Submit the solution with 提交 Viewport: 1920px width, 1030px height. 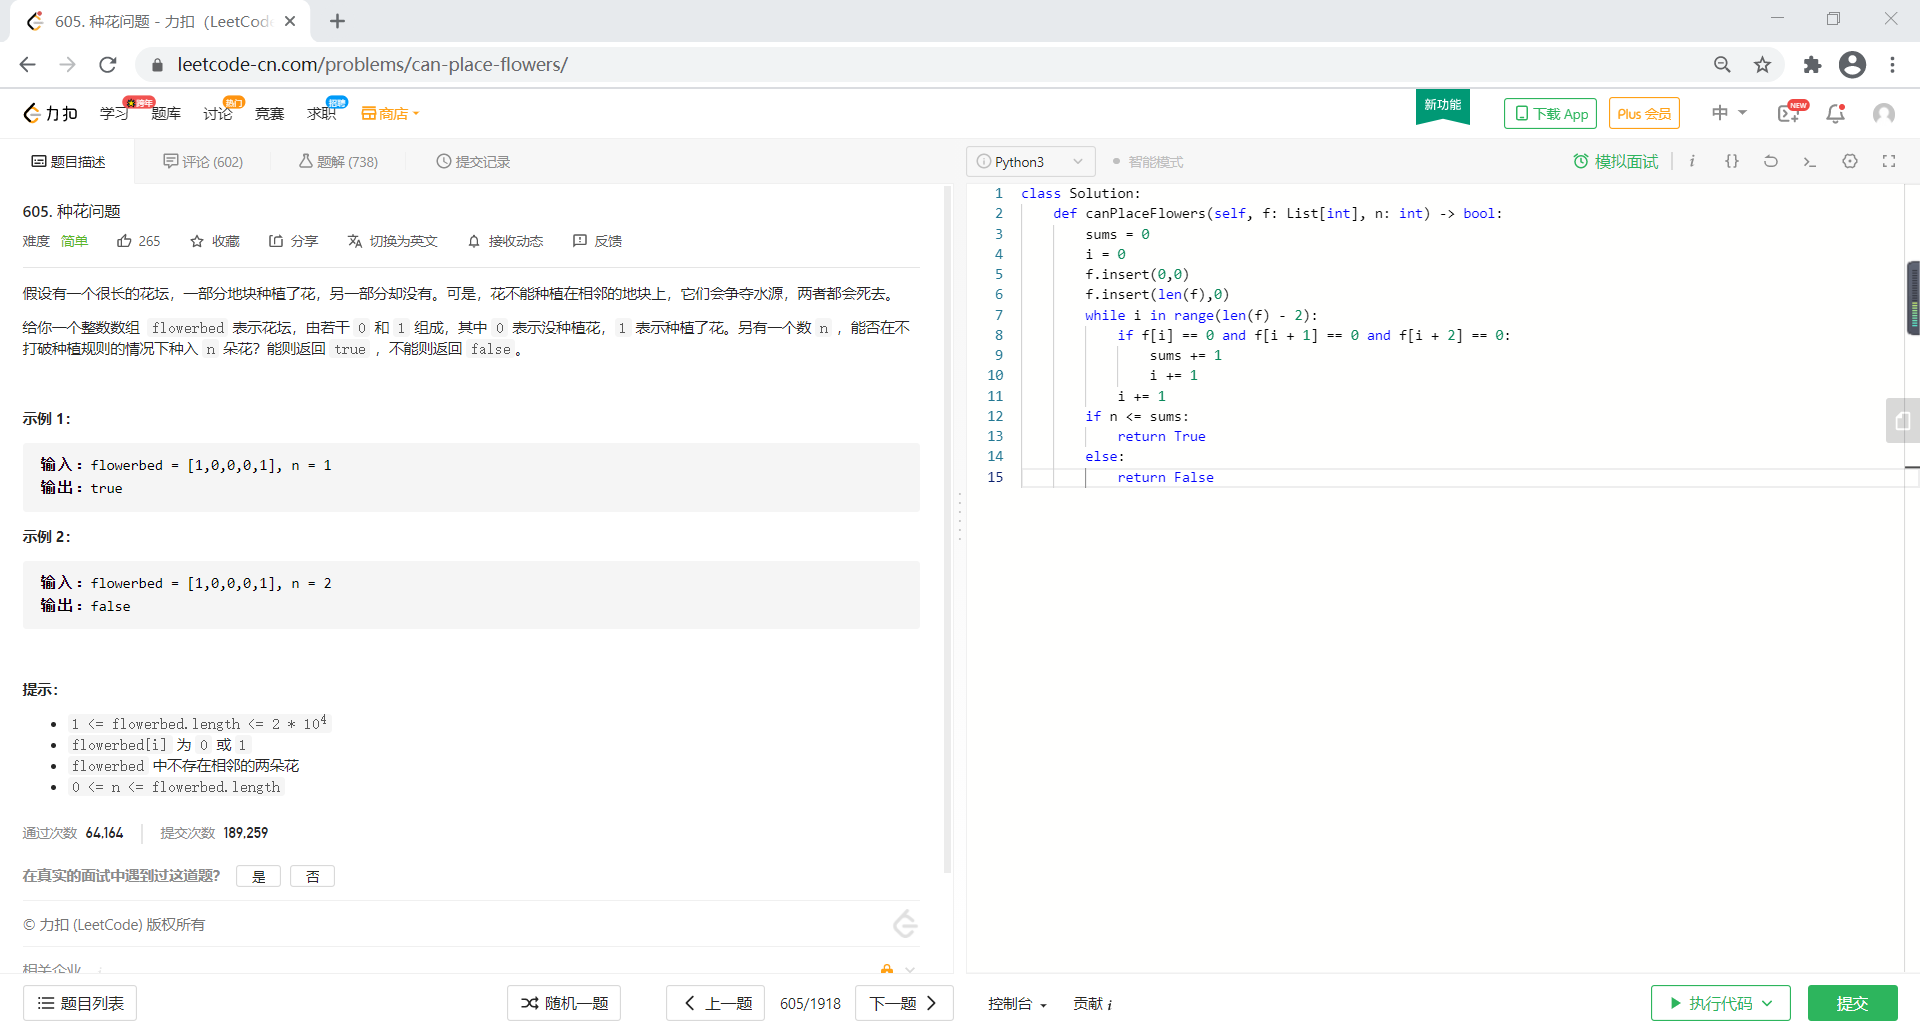(x=1852, y=1003)
